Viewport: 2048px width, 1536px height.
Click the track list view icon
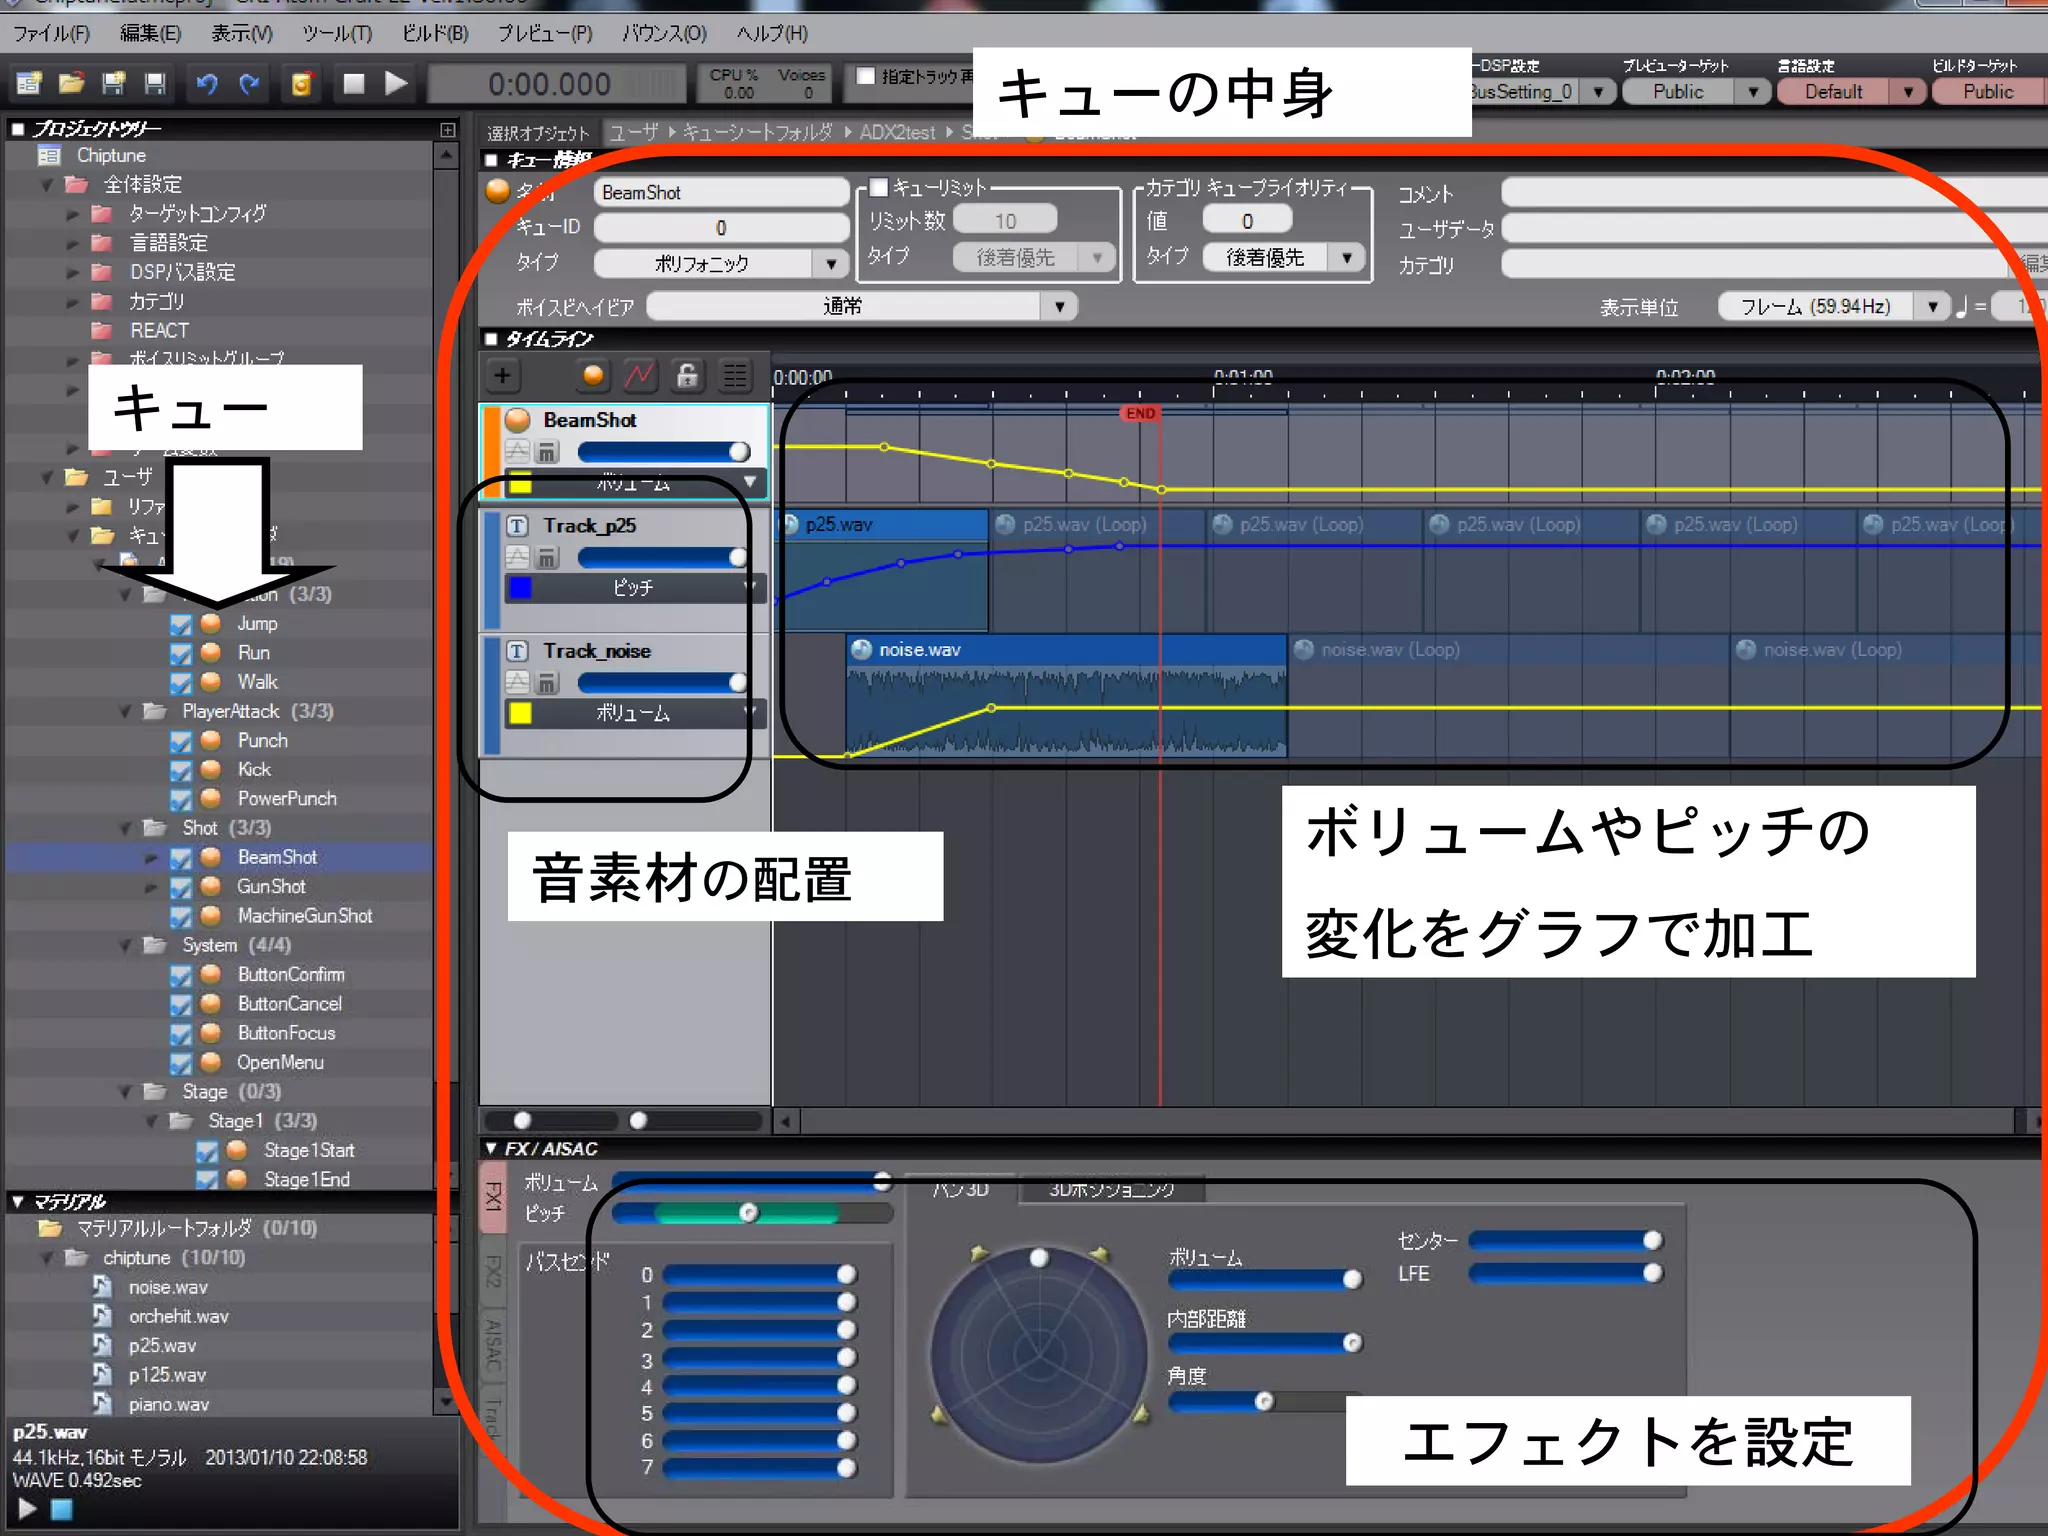coord(735,376)
